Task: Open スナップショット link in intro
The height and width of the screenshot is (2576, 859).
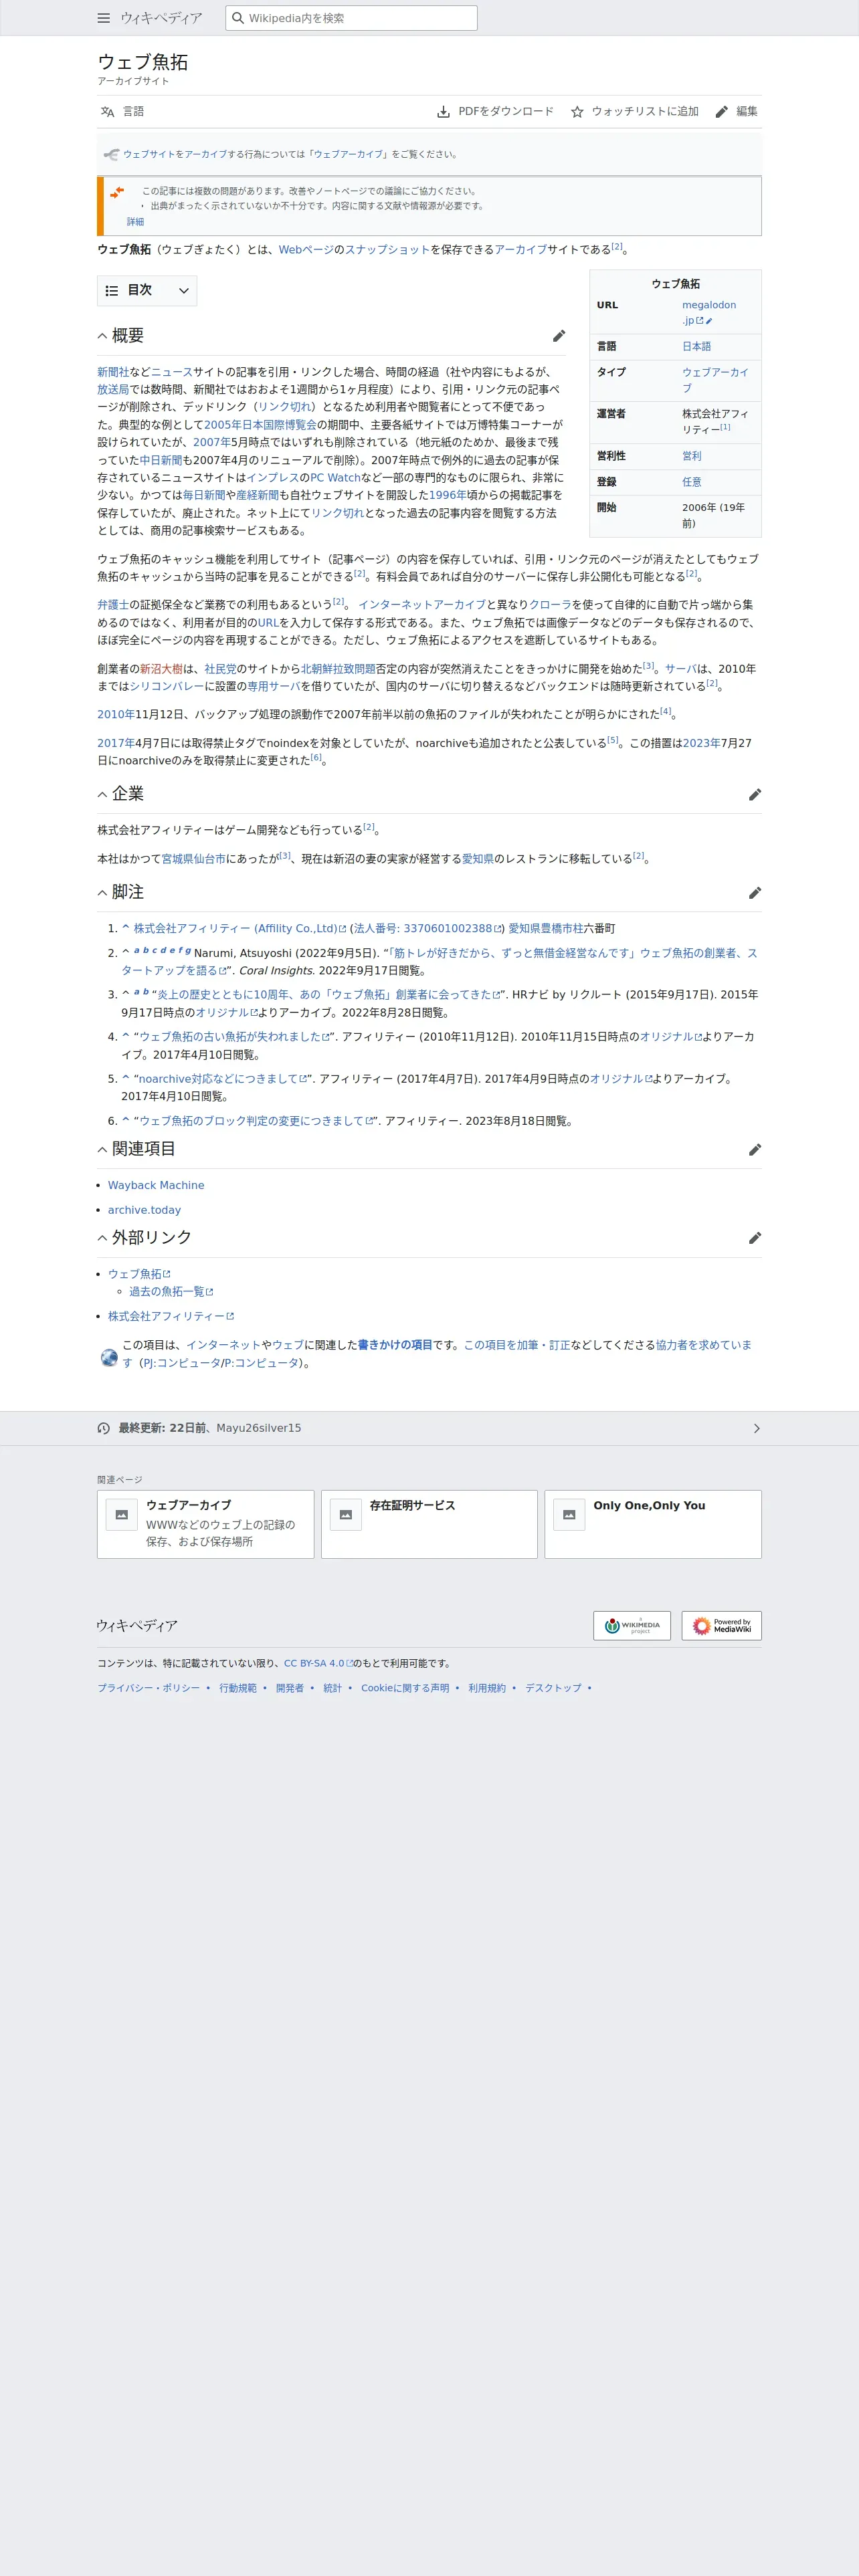Action: point(388,250)
